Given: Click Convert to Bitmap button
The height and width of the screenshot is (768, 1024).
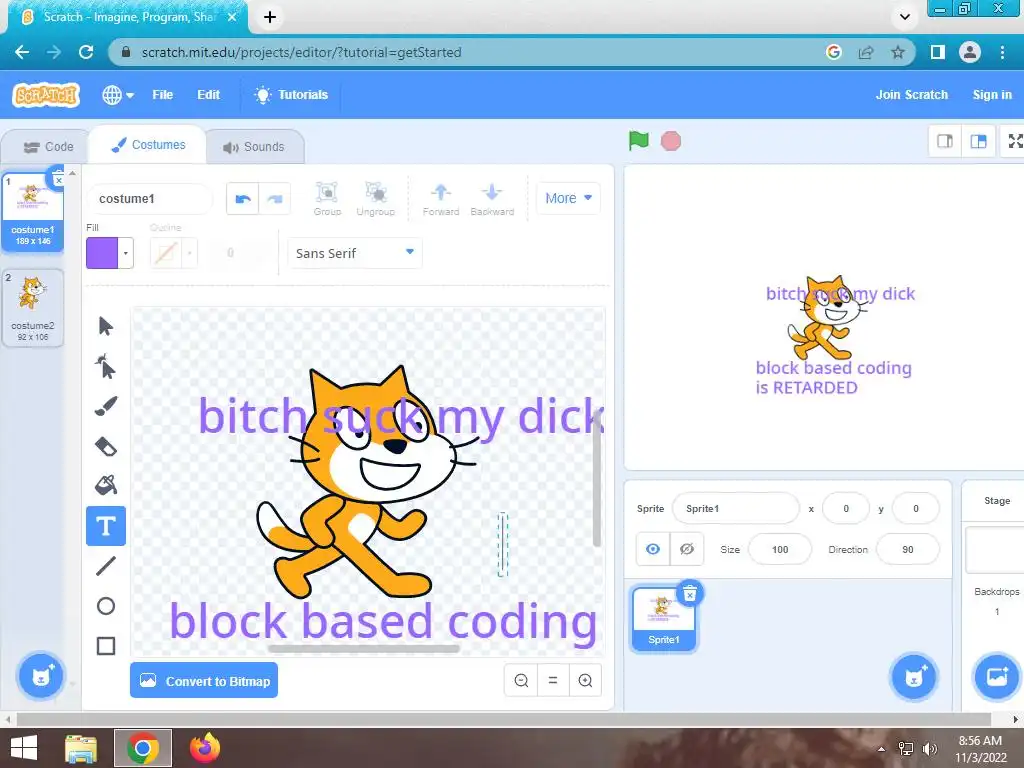Looking at the screenshot, I should tap(204, 680).
